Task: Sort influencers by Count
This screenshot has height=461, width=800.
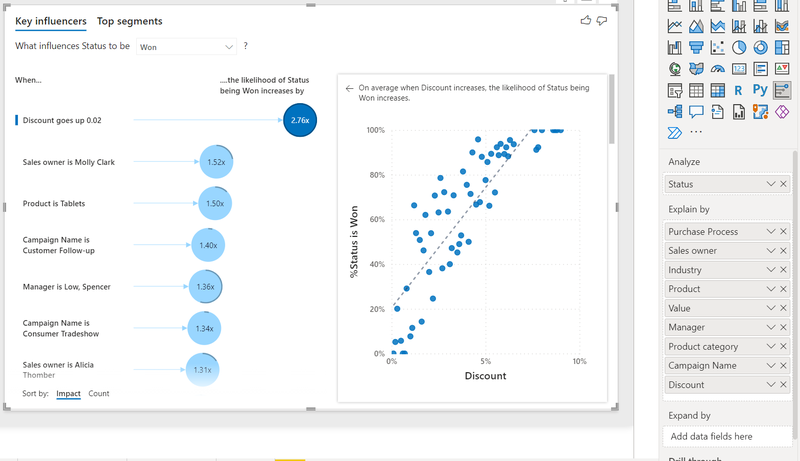Action: 98,394
